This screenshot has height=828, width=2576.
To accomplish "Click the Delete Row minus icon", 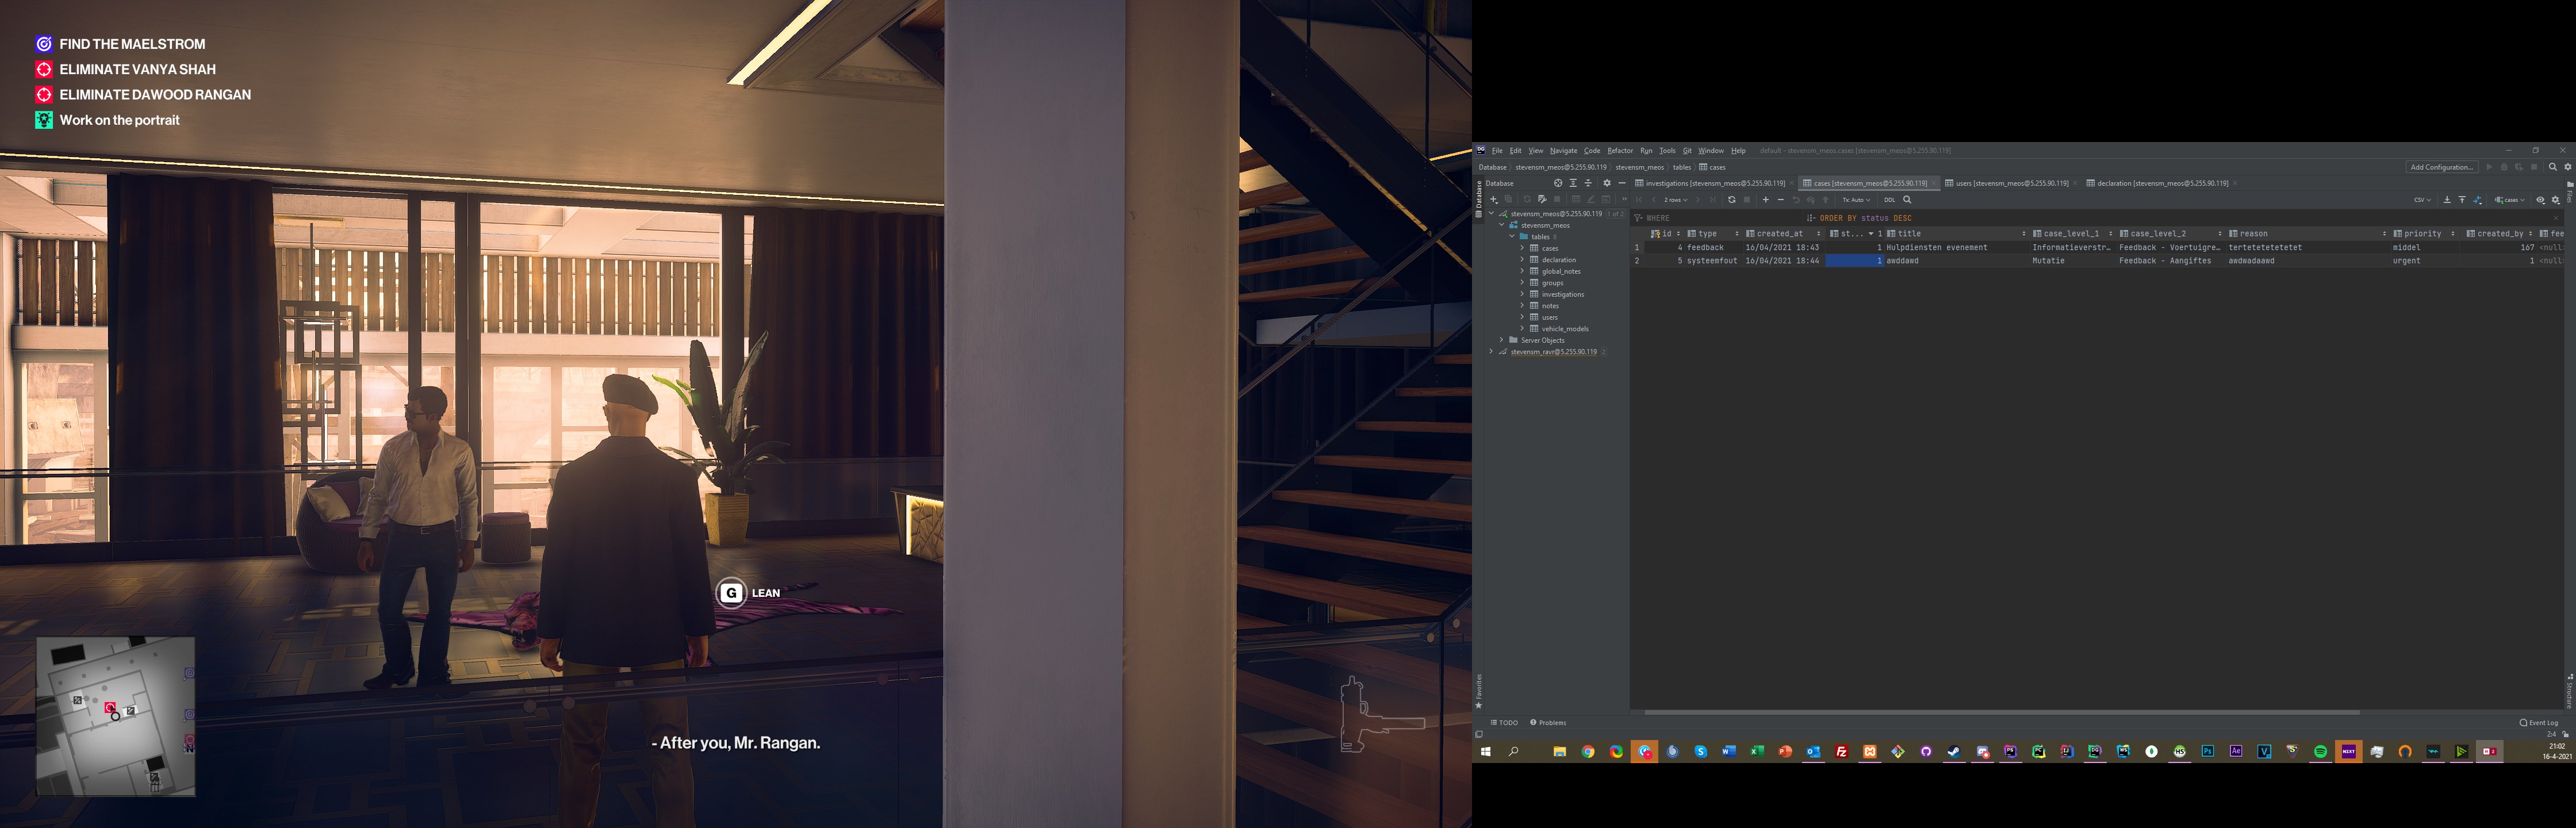I will 1780,200.
